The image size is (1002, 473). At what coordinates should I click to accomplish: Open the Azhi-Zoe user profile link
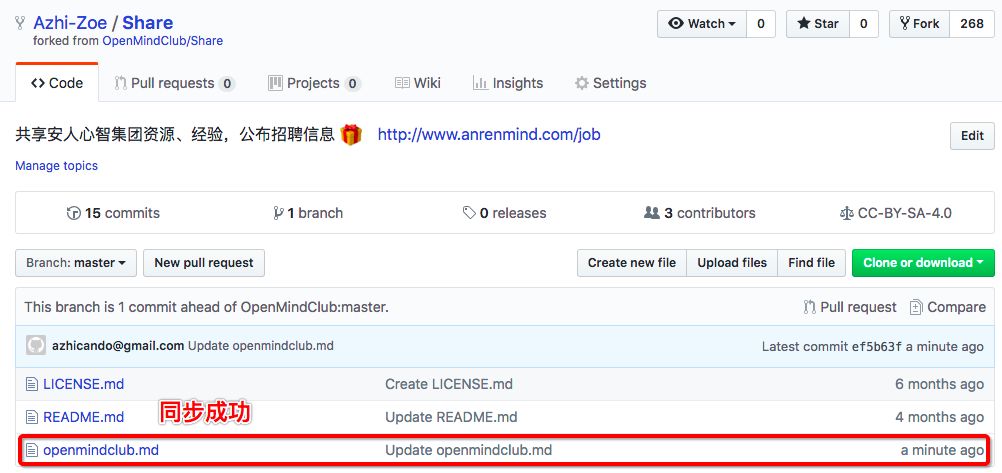[x=70, y=23]
